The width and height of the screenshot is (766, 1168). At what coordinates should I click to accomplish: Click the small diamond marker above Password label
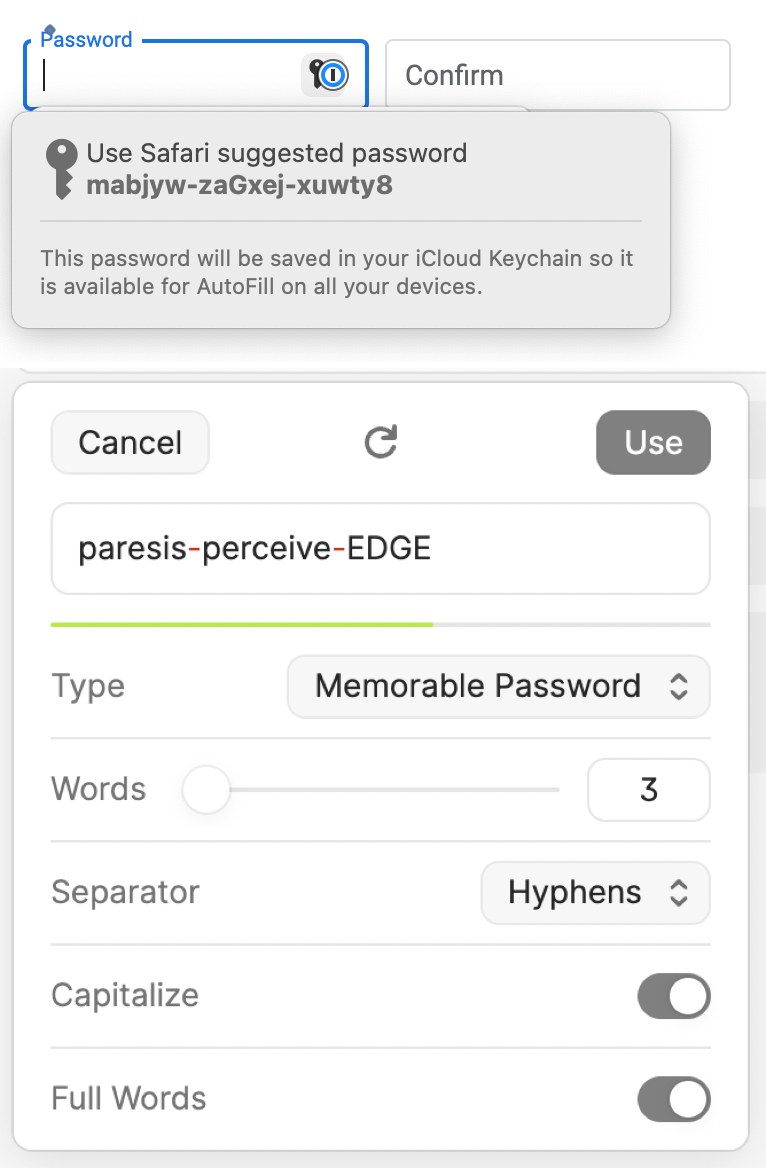point(48,30)
